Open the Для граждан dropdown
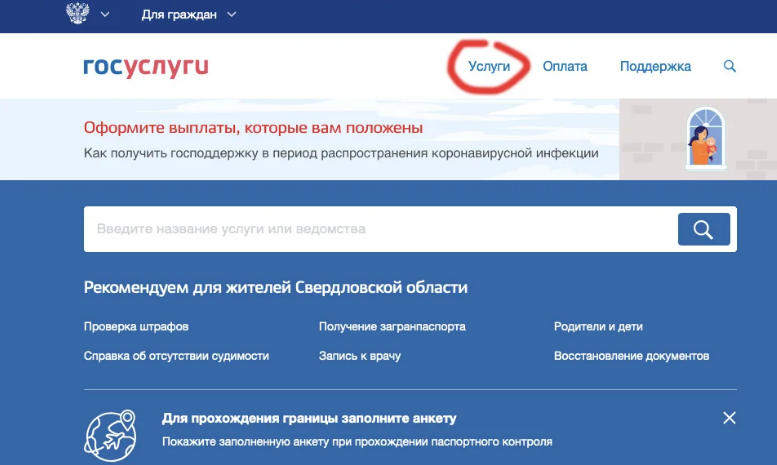Image resolution: width=777 pixels, height=465 pixels. coord(188,15)
